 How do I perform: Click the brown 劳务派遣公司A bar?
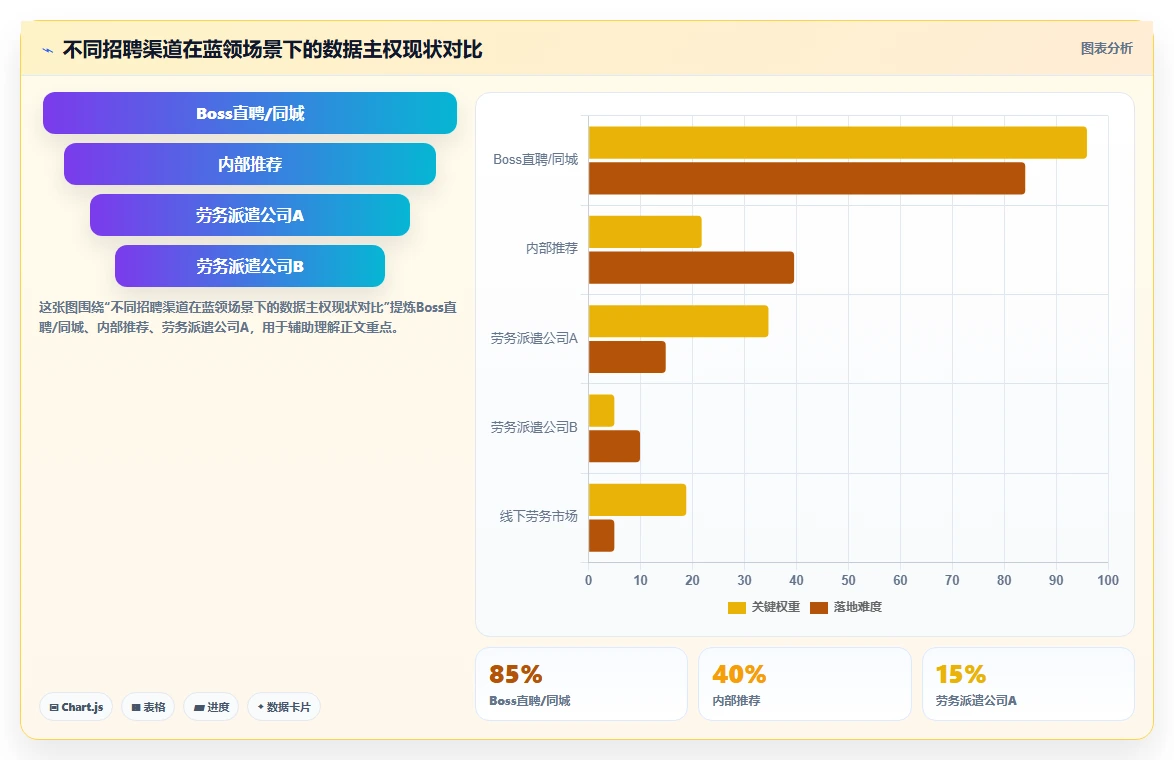coord(627,357)
